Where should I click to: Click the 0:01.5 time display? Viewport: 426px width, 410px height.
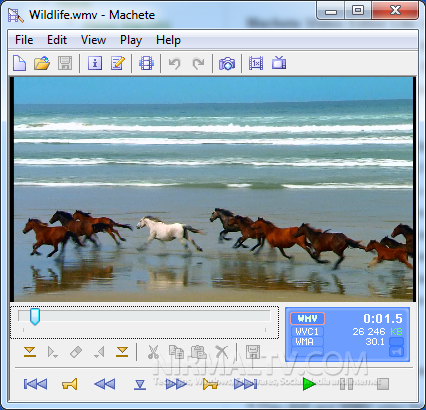click(383, 319)
